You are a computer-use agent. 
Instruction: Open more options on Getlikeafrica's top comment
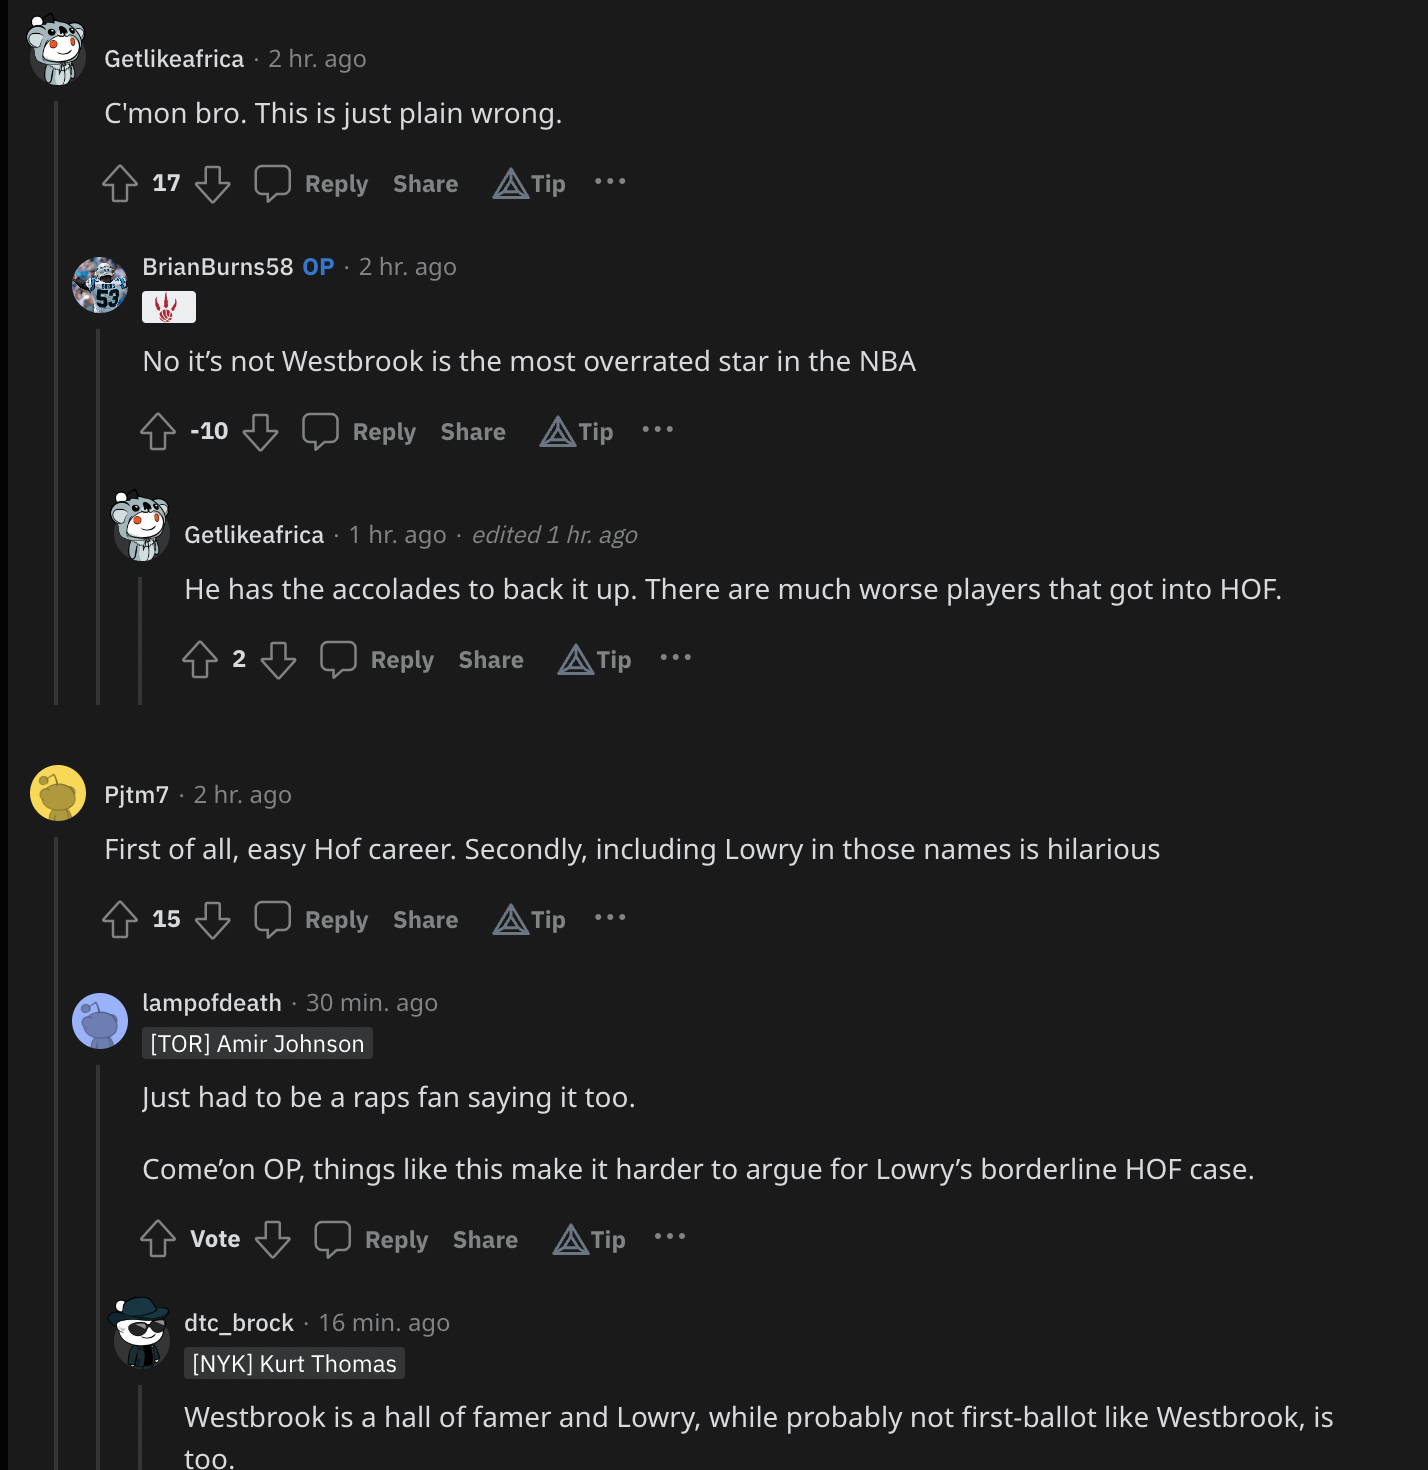(610, 182)
